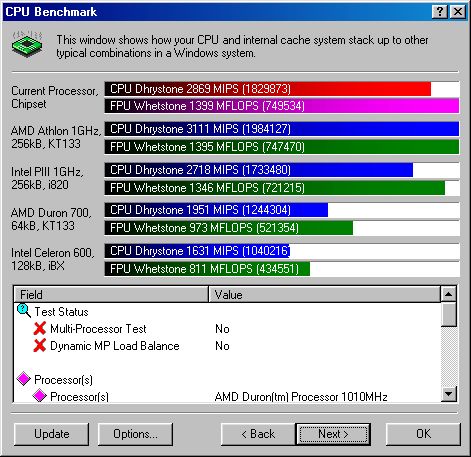Click the CPU Benchmark title bar text
471x457 pixels.
tap(51, 12)
